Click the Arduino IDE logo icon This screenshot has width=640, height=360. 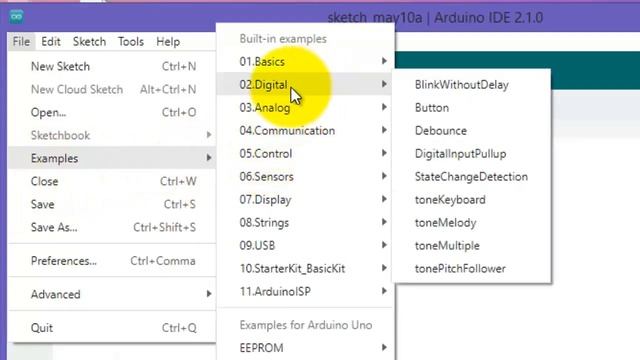pos(16,16)
